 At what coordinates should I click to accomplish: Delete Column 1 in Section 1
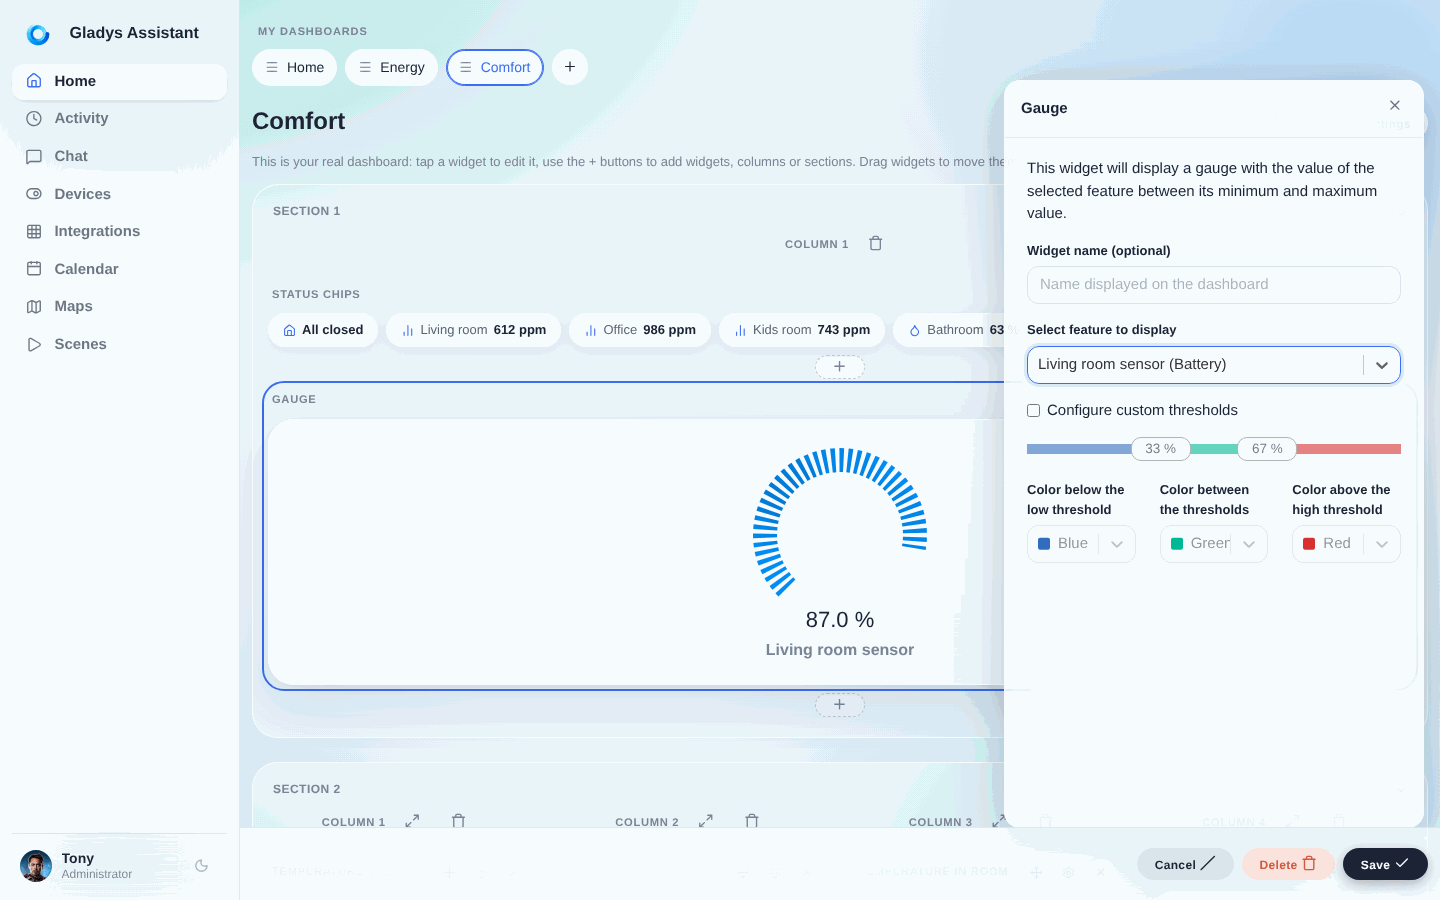click(876, 243)
